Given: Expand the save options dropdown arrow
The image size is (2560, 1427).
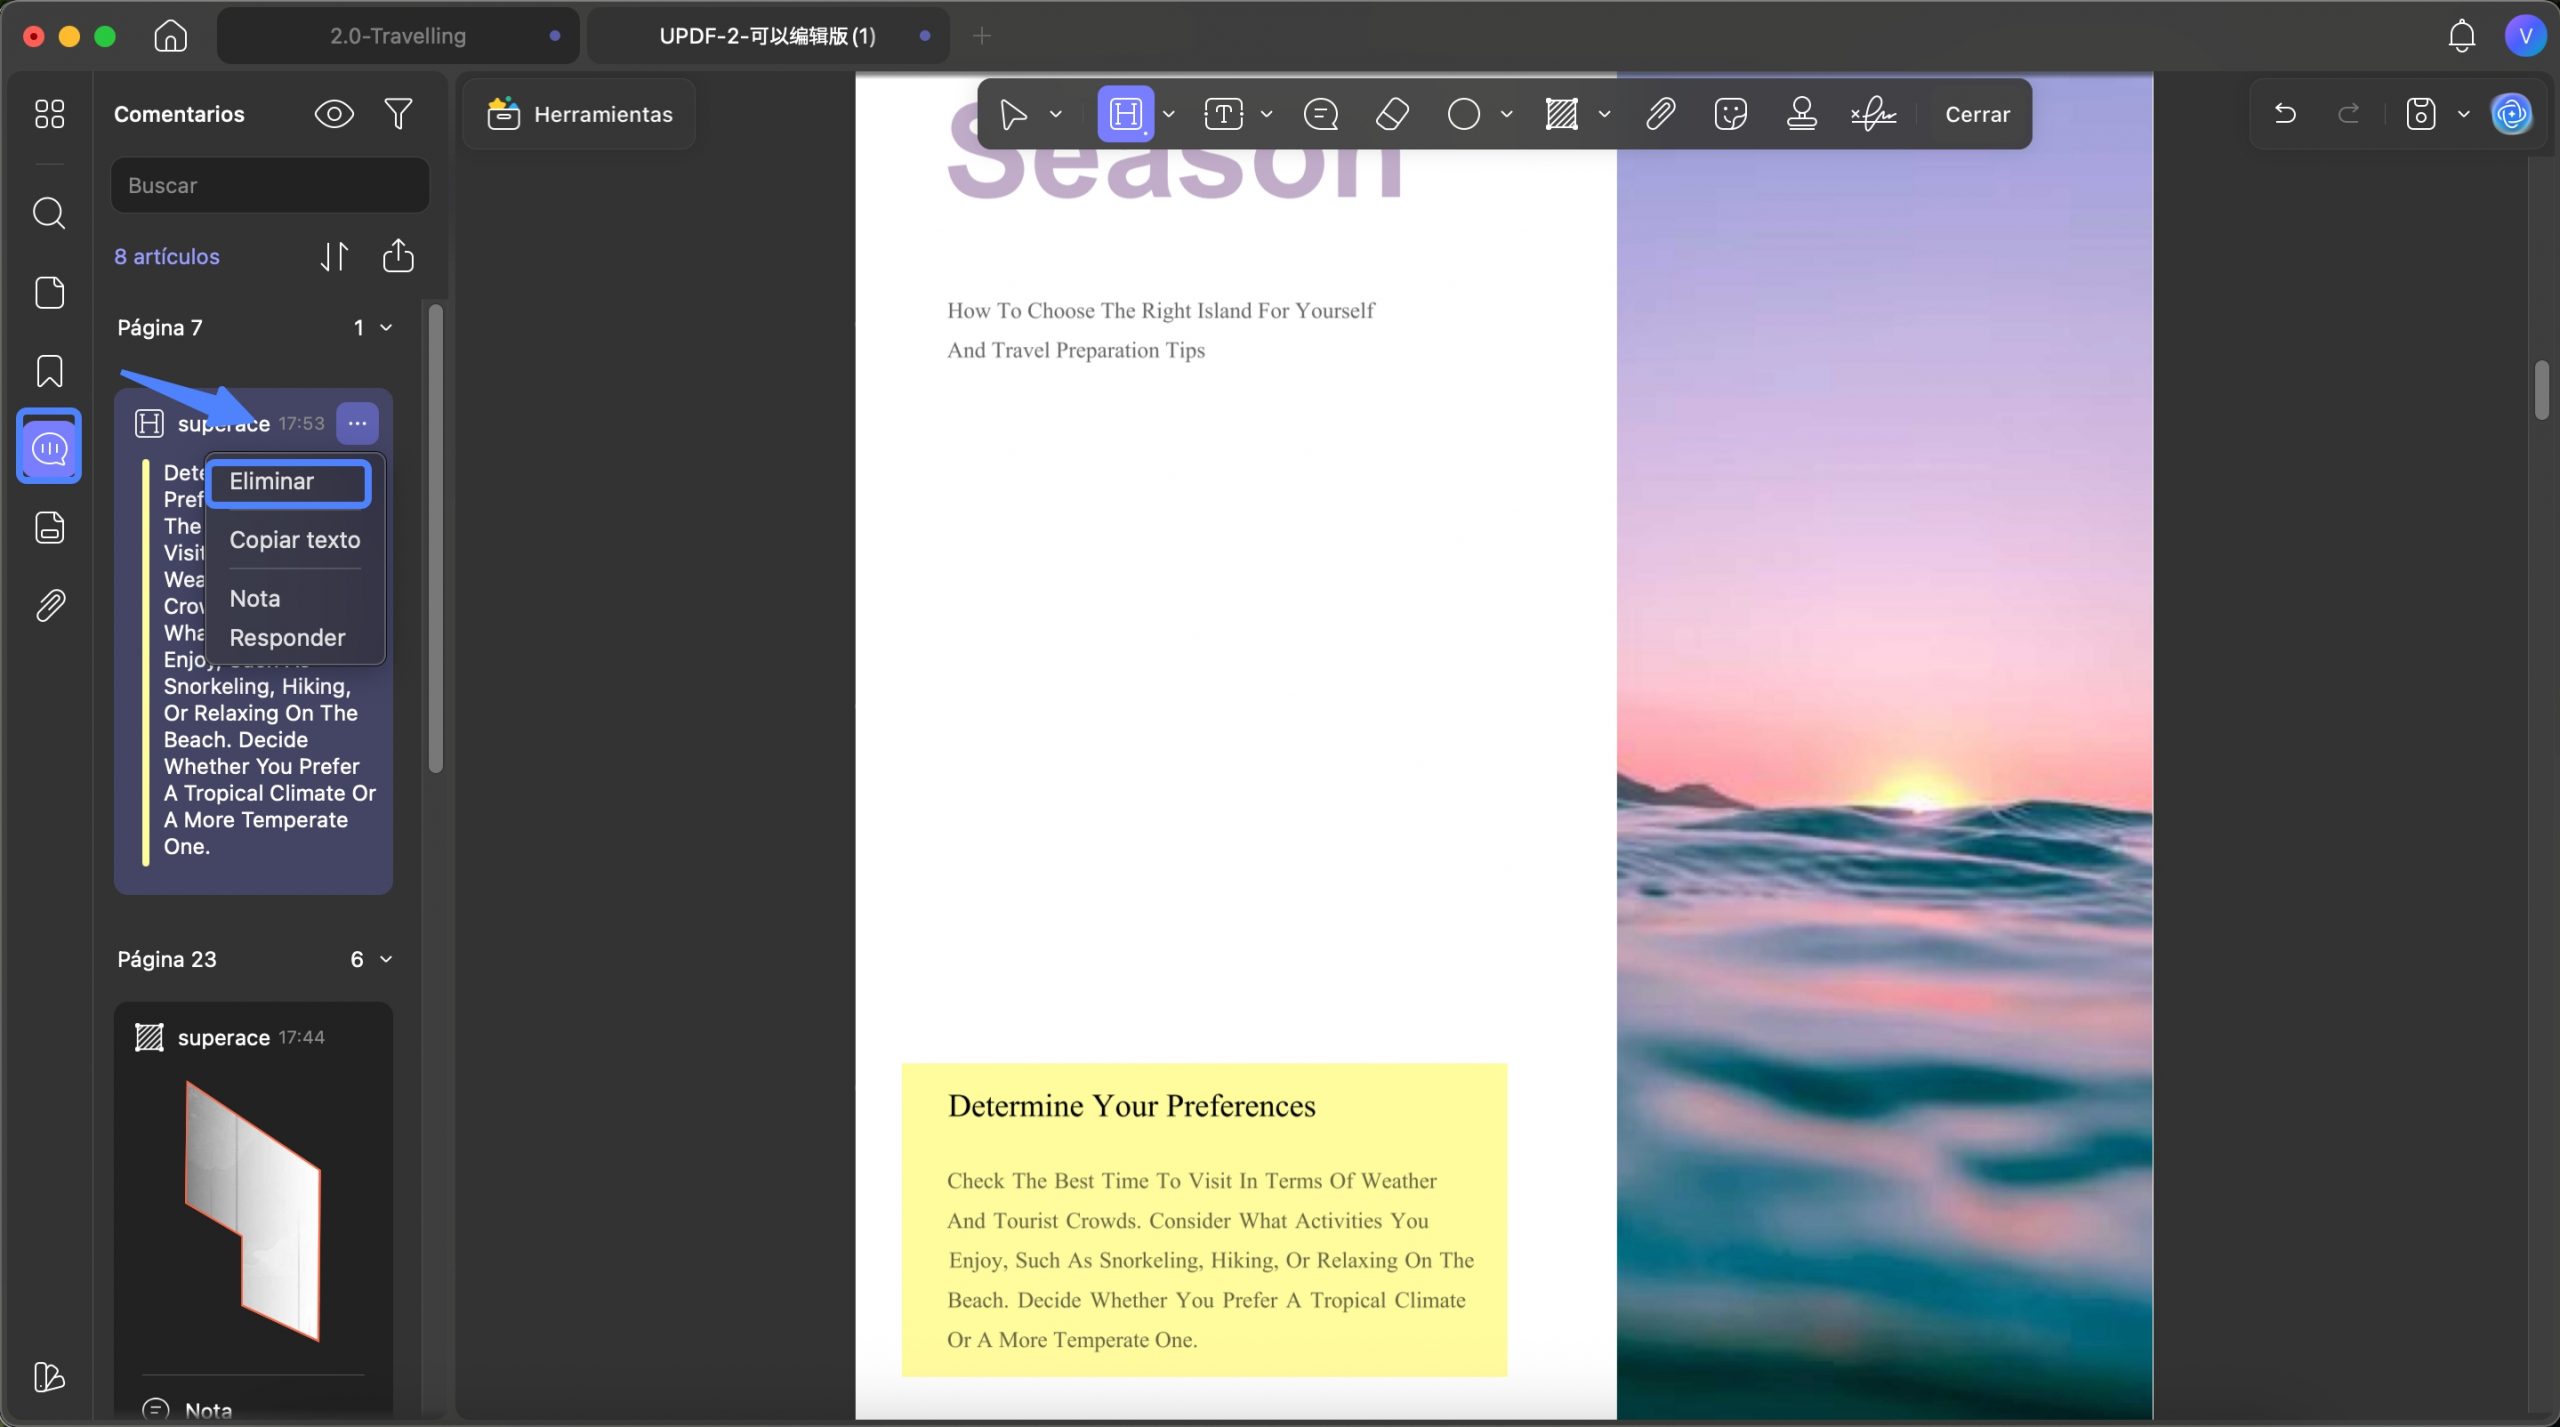Looking at the screenshot, I should point(2464,114).
